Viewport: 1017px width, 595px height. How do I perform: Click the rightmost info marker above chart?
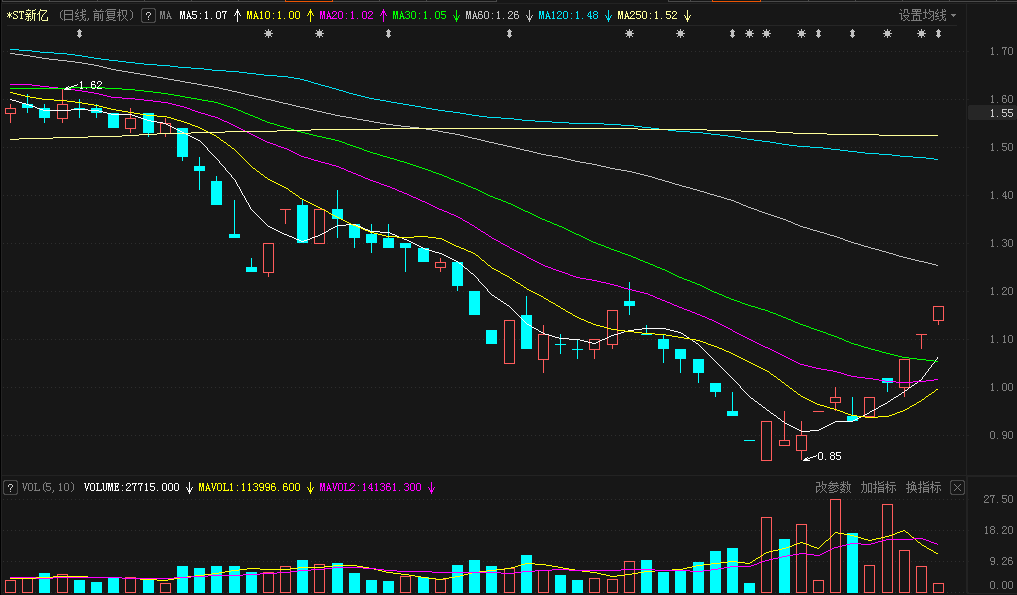[x=938, y=35]
